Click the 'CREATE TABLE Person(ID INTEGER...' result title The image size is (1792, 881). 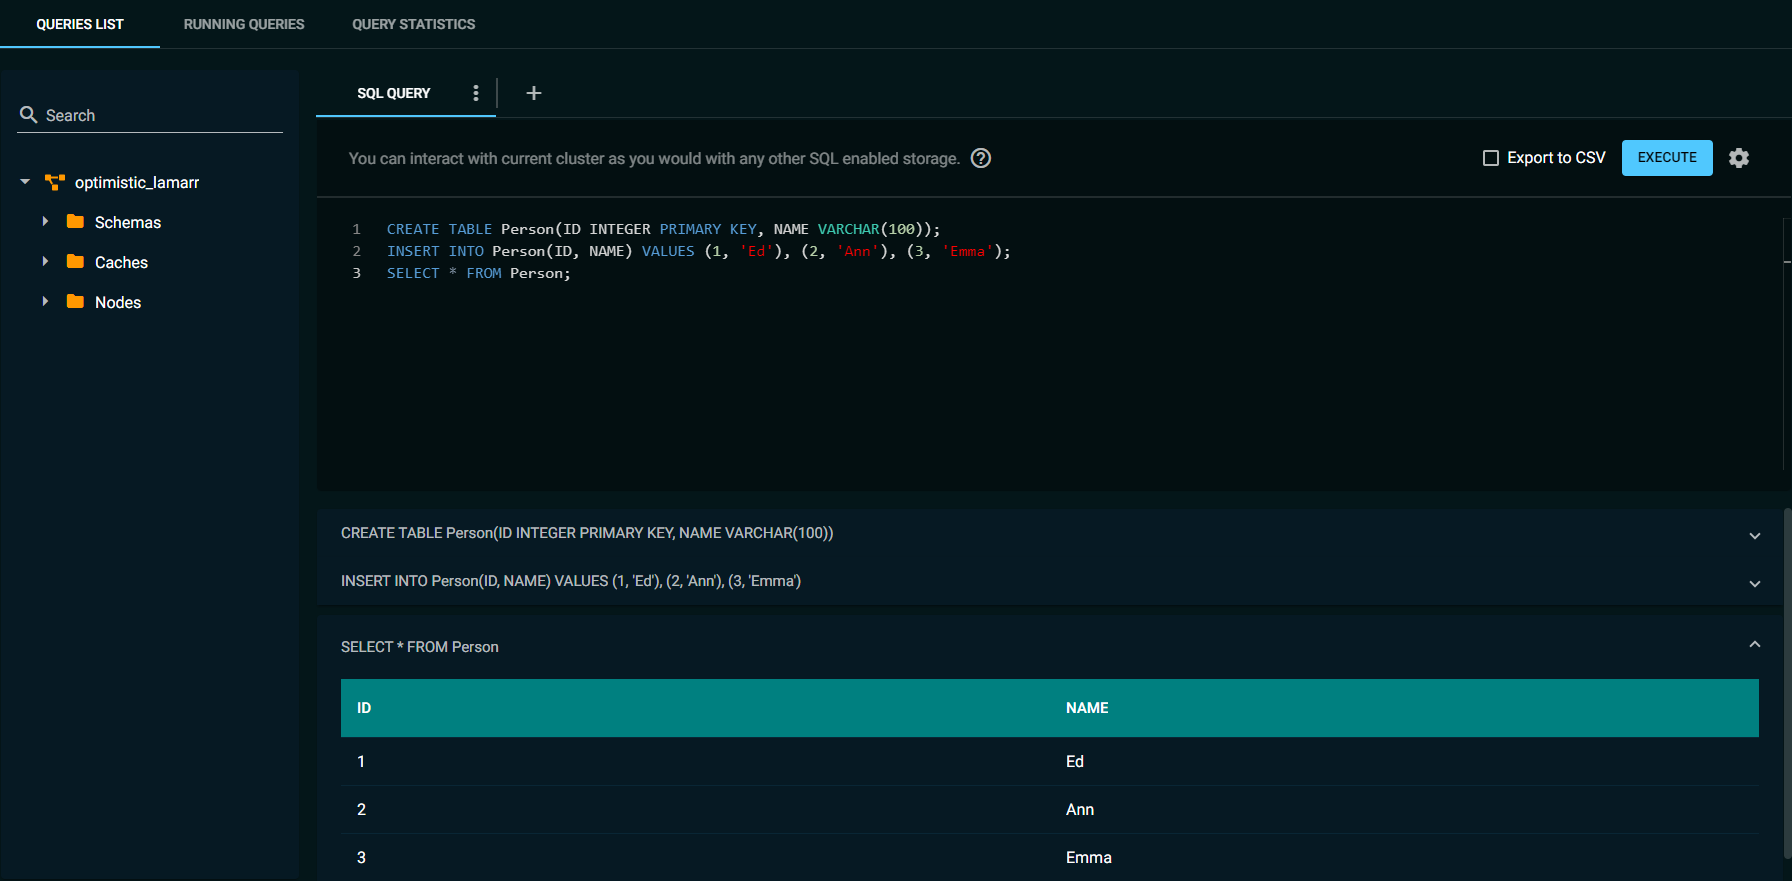pyautogui.click(x=587, y=533)
